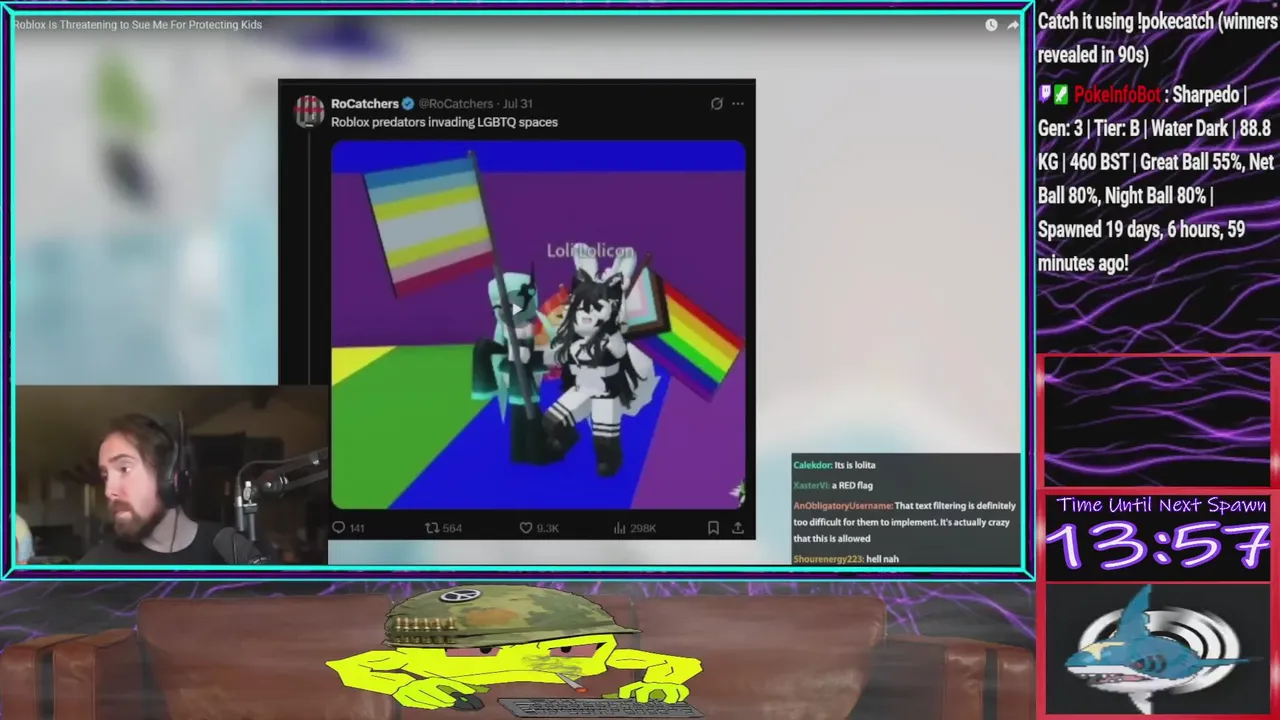1280x720 pixels.
Task: Open the Roblox pride flag tweet image
Action: click(x=538, y=325)
